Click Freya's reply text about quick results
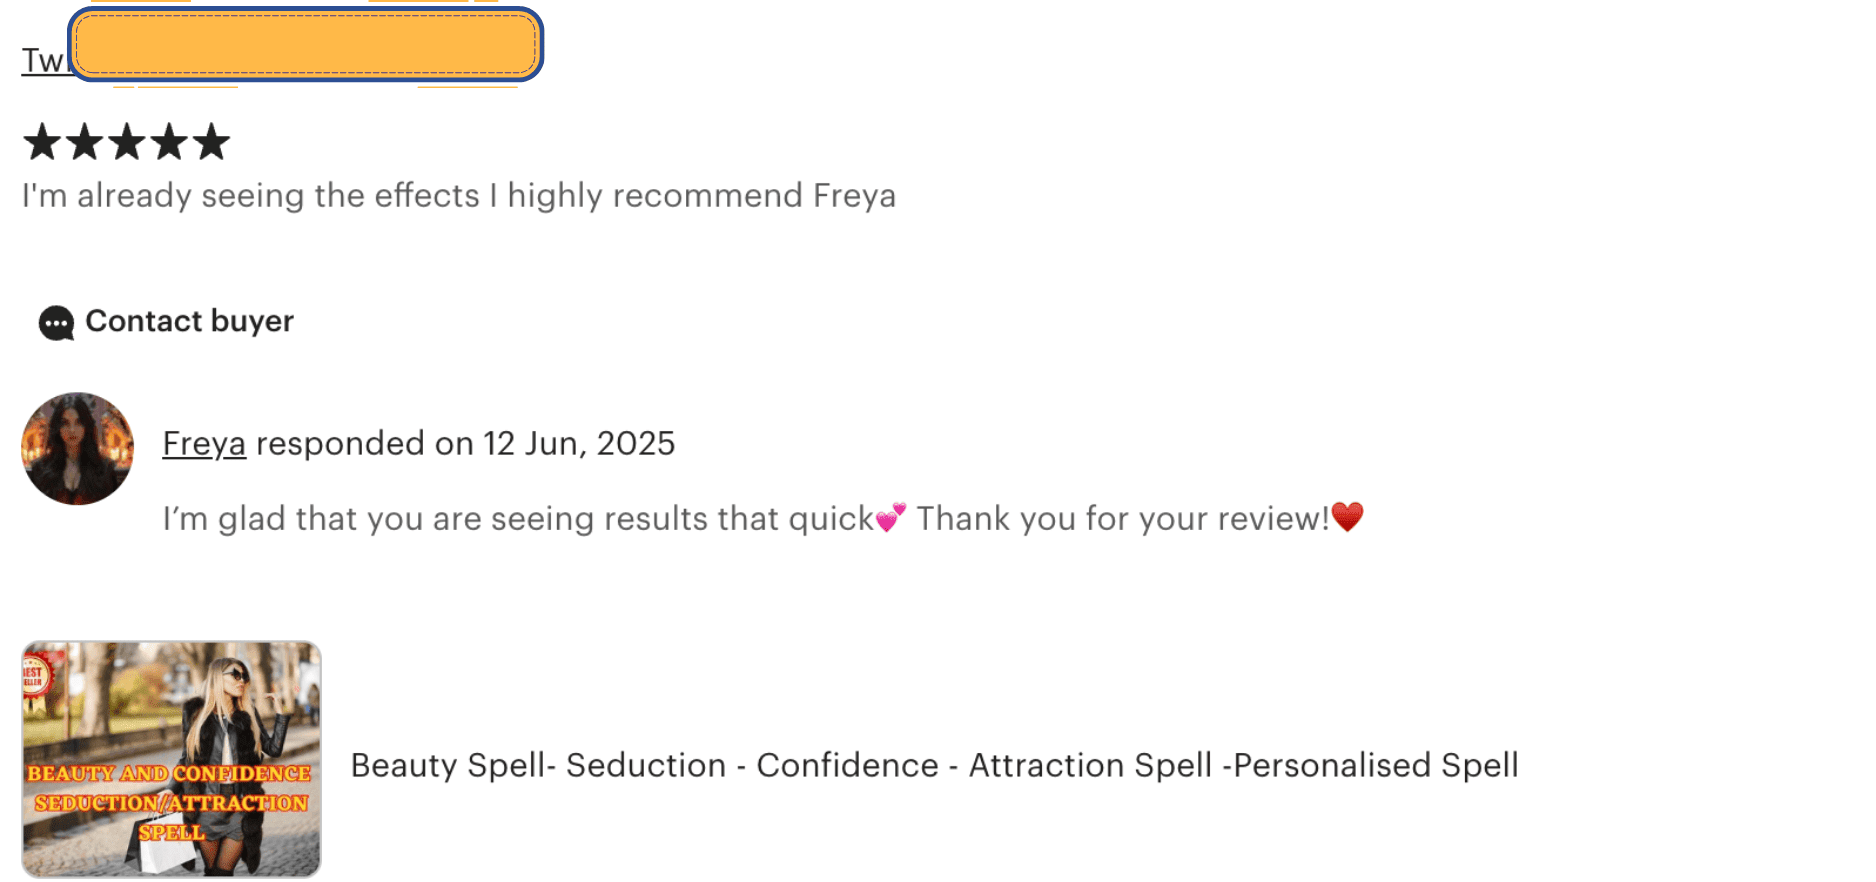The image size is (1876, 882). tap(518, 519)
